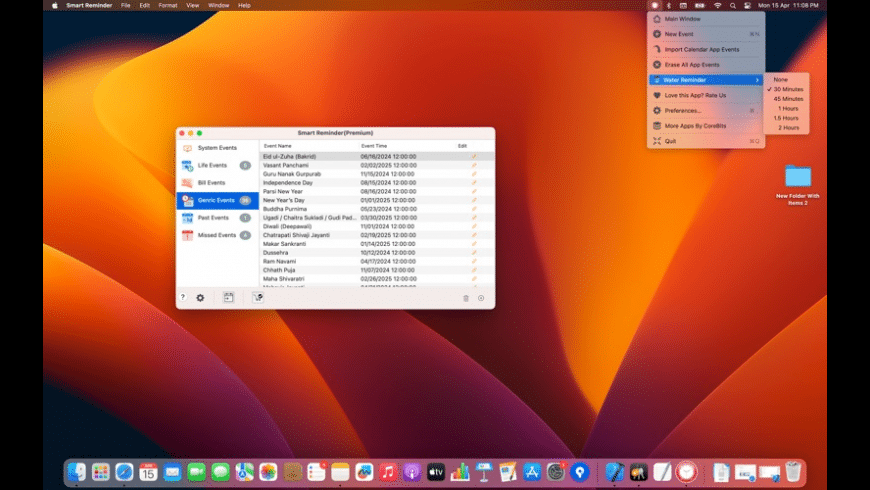Edit pencil for Ram Navami
The image size is (870, 490).
point(474,261)
